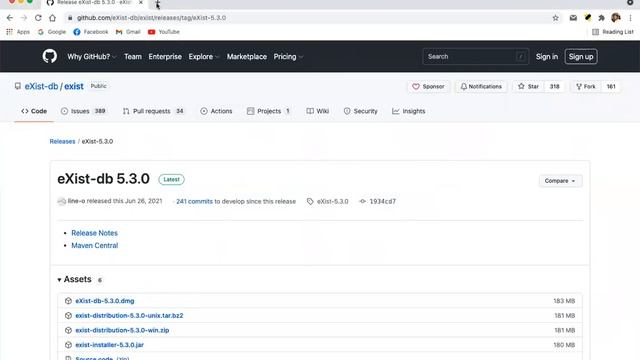Open a new browser tab with plus

point(158,3)
